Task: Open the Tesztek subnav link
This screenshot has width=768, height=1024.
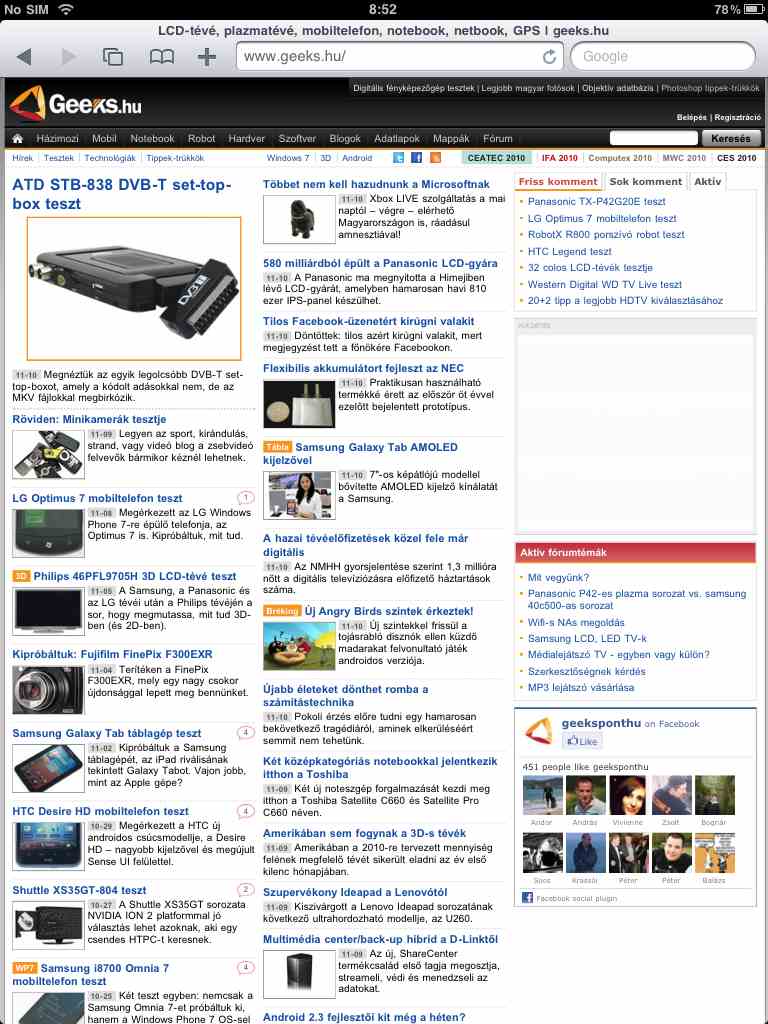Action: coord(59,158)
